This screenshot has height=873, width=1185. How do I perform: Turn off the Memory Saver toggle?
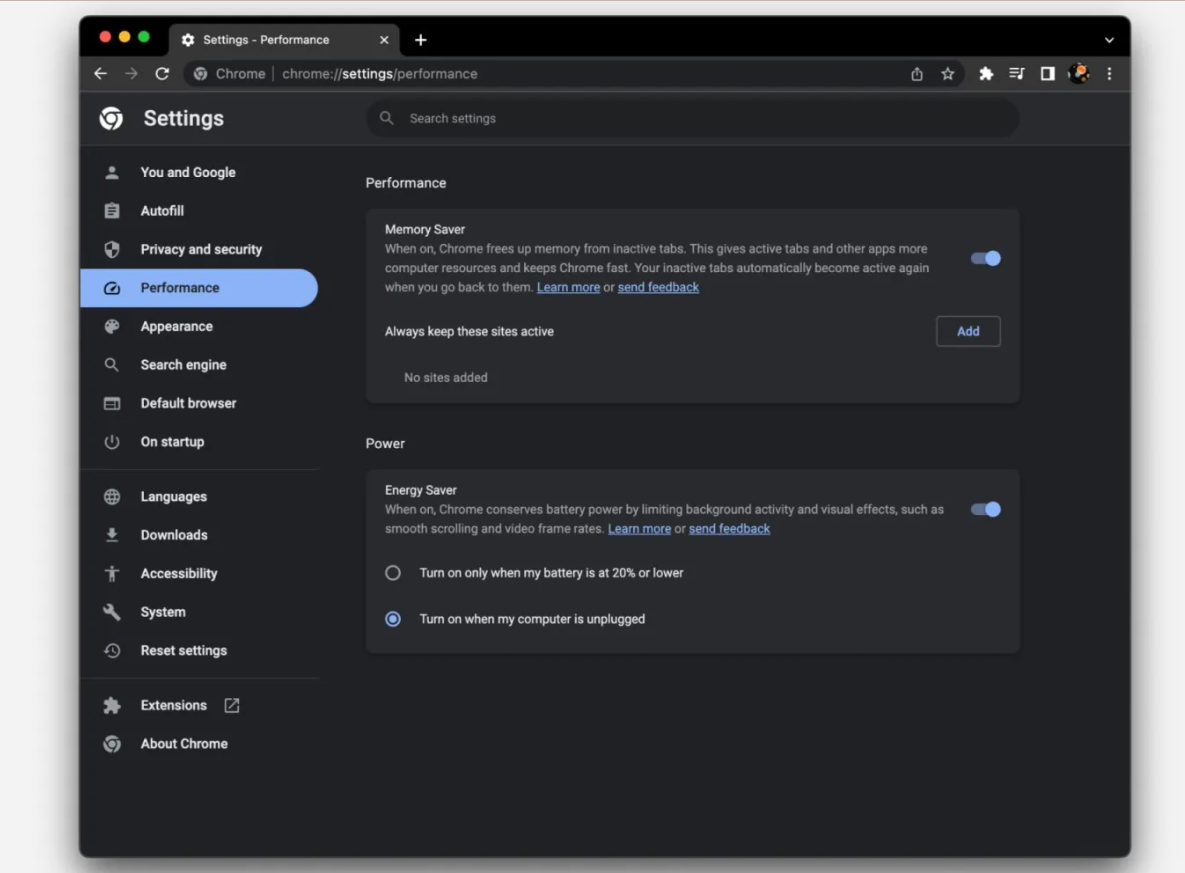click(985, 258)
